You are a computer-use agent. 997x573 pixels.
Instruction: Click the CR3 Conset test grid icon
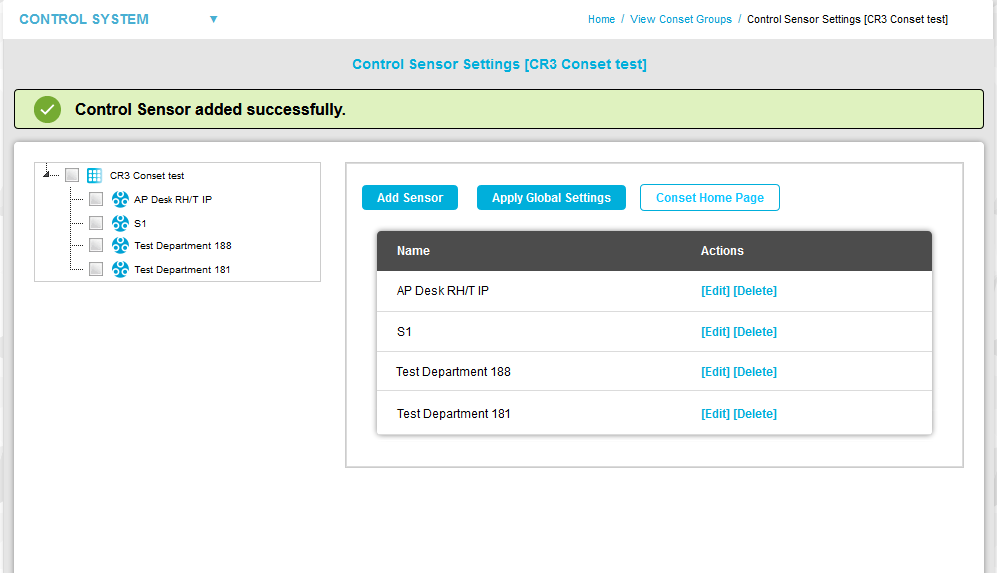point(95,175)
